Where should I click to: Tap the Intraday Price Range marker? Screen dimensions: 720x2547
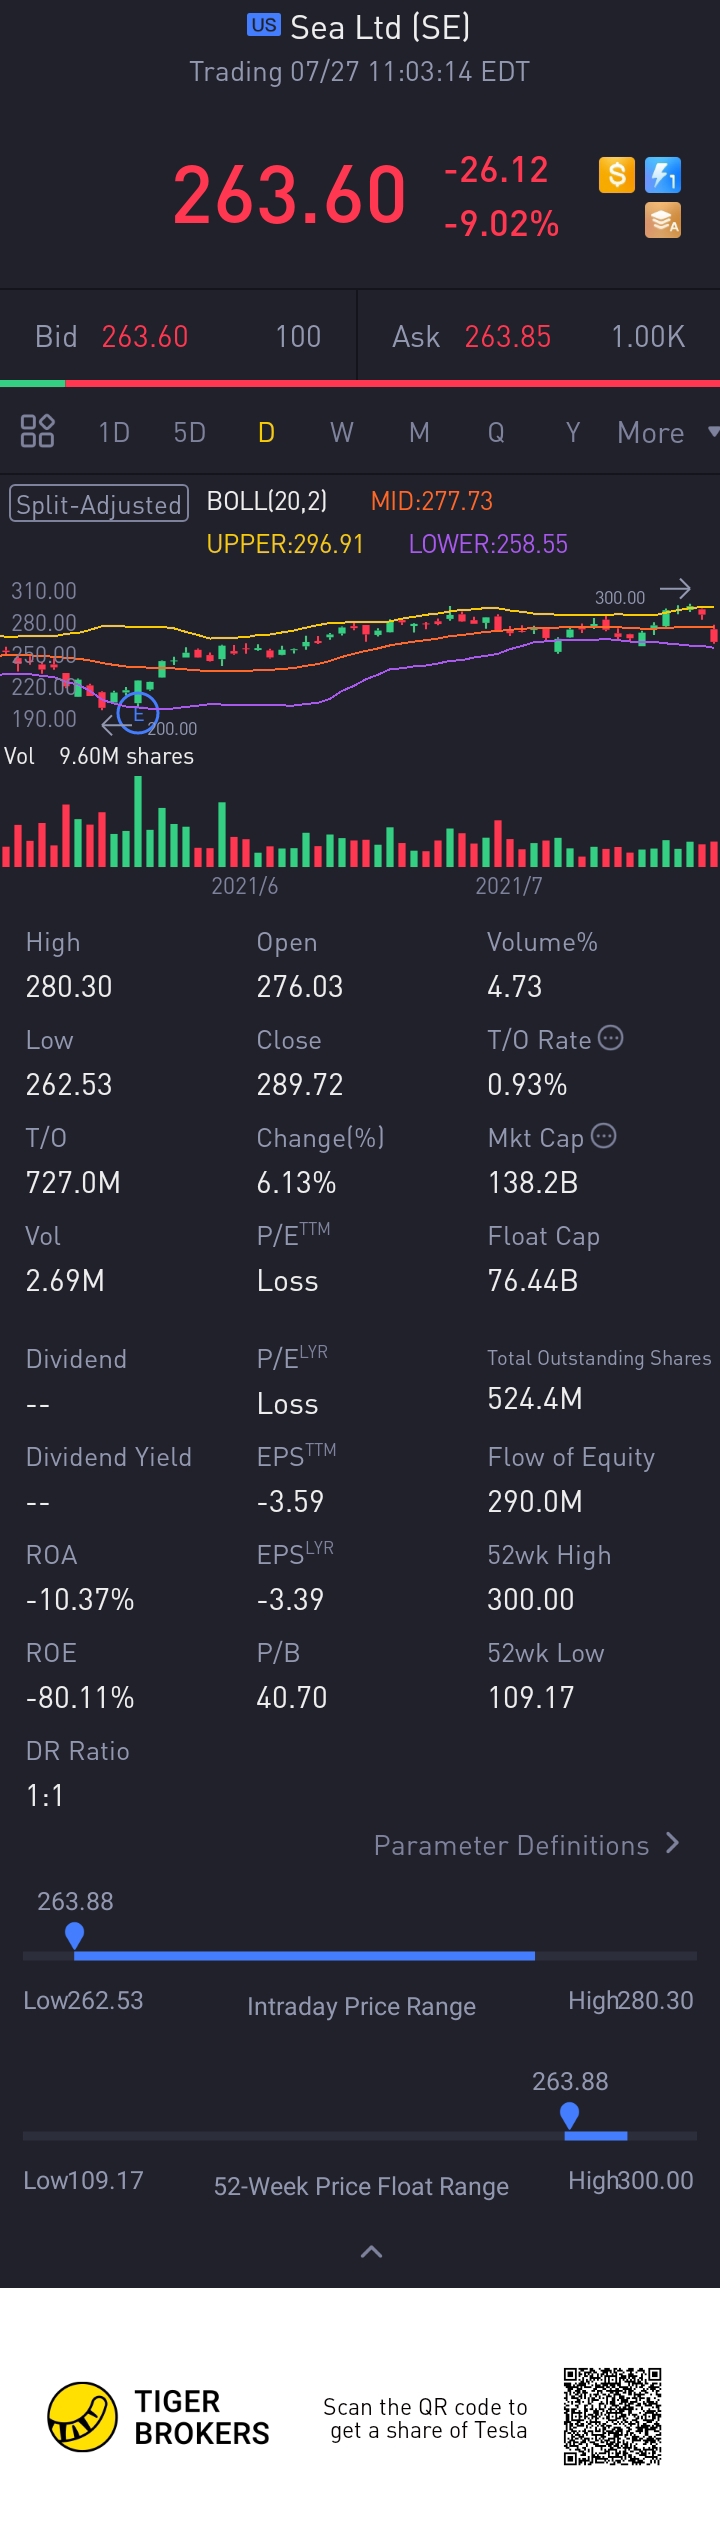click(74, 1935)
